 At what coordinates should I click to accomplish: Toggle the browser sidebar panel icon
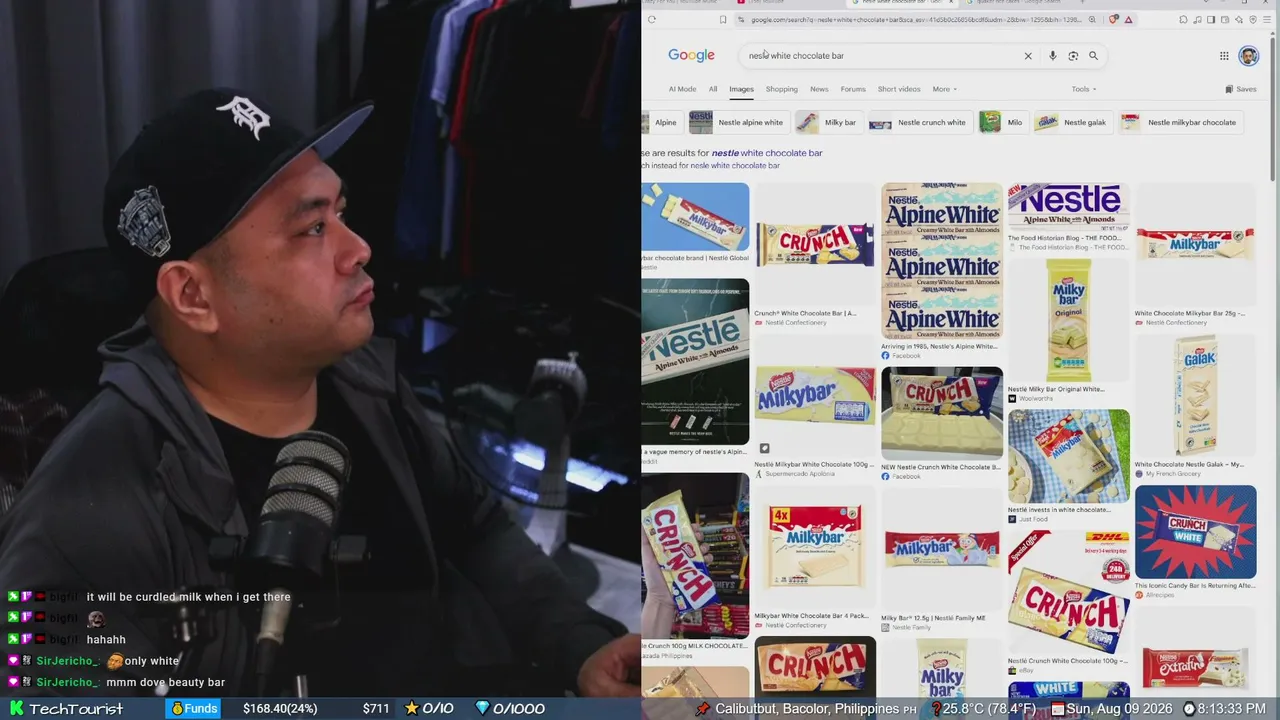(1211, 19)
